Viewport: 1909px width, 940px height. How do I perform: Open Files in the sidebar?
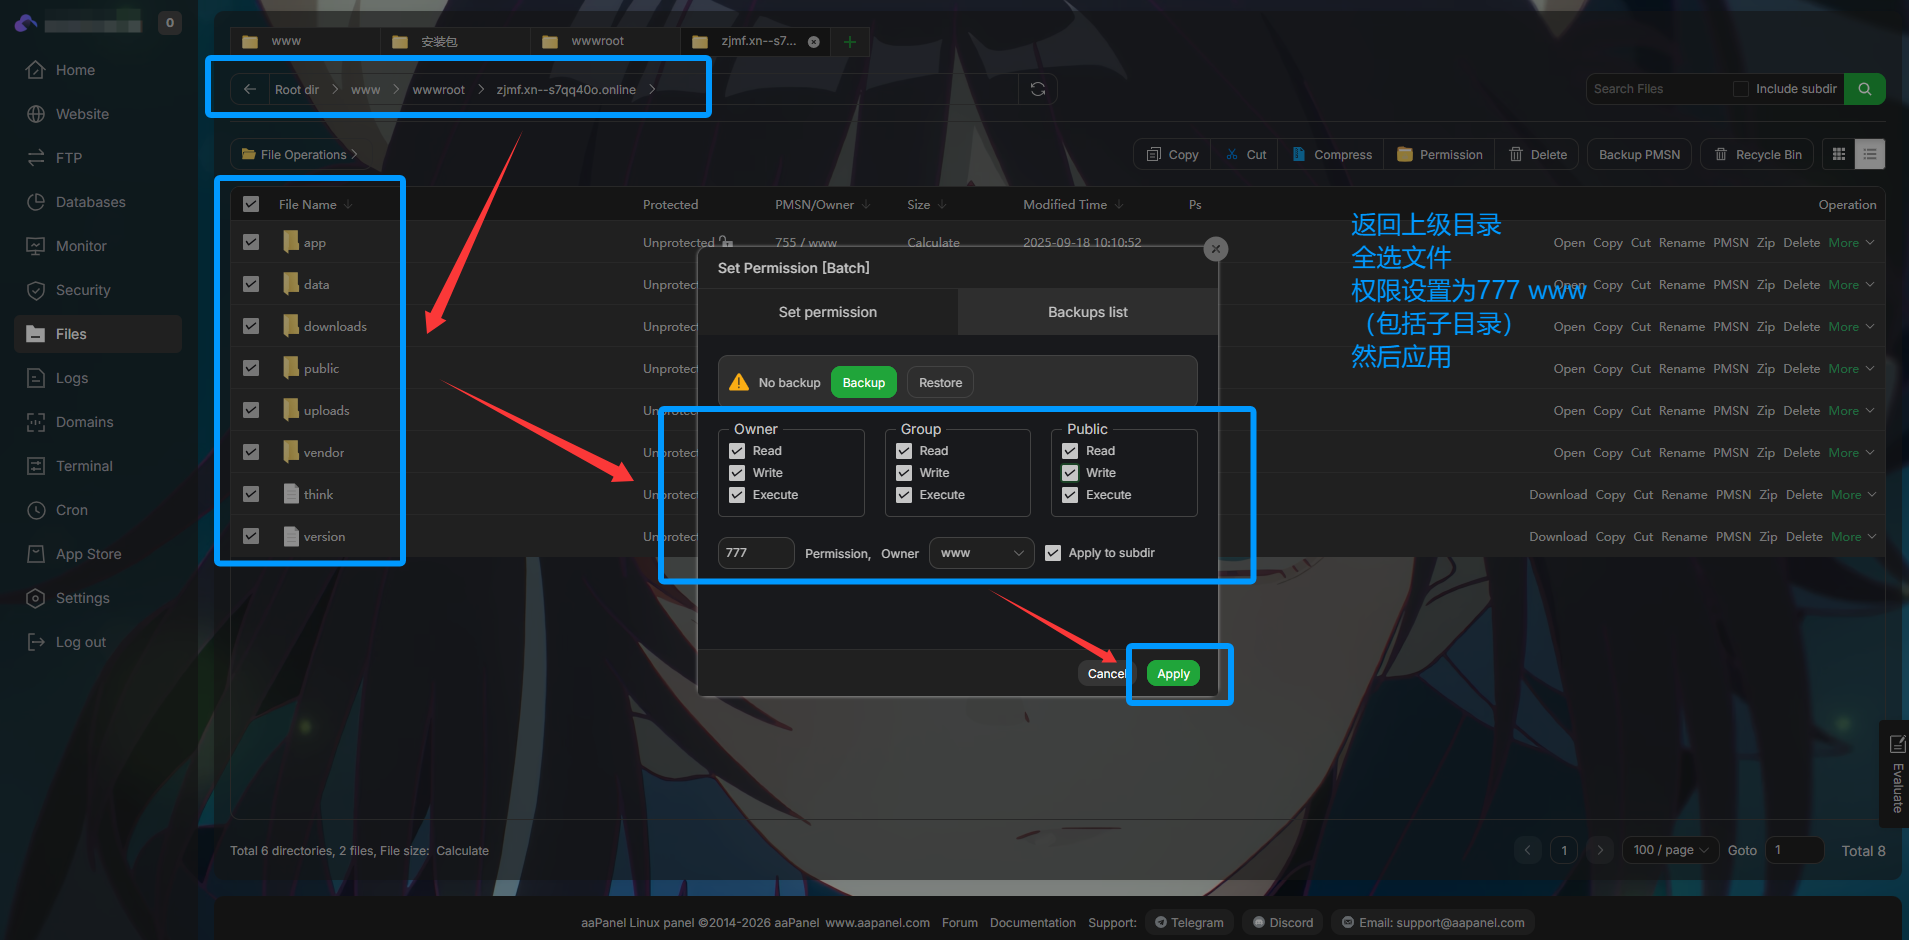[x=98, y=334]
